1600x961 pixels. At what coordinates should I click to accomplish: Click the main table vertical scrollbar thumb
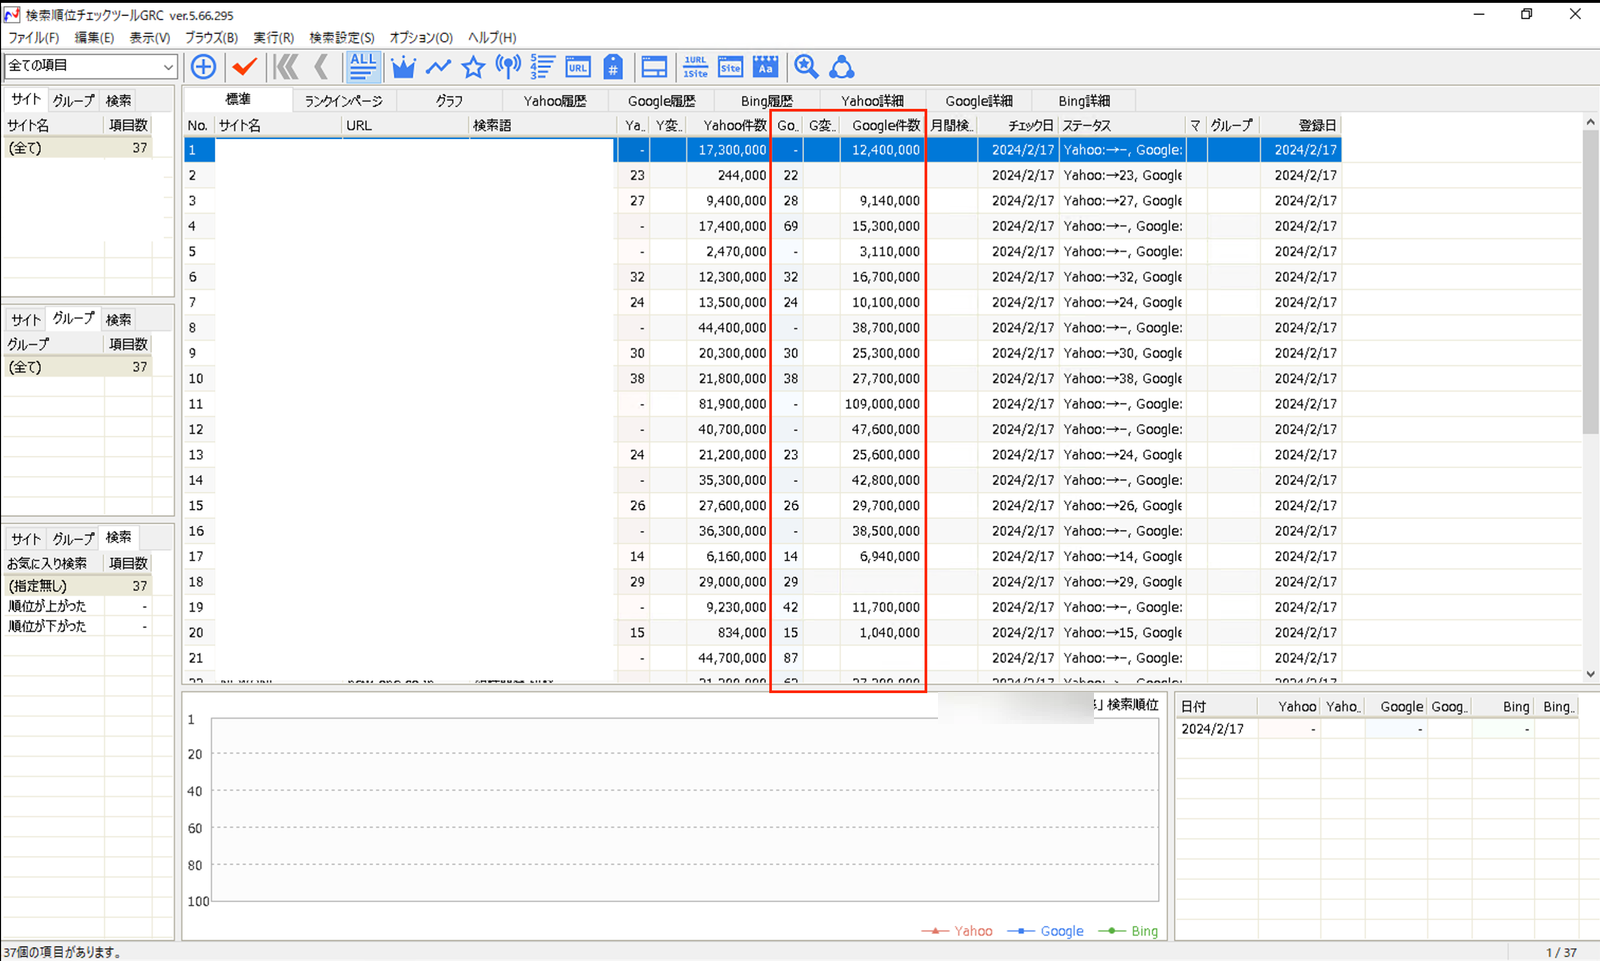pyautogui.click(x=1590, y=282)
